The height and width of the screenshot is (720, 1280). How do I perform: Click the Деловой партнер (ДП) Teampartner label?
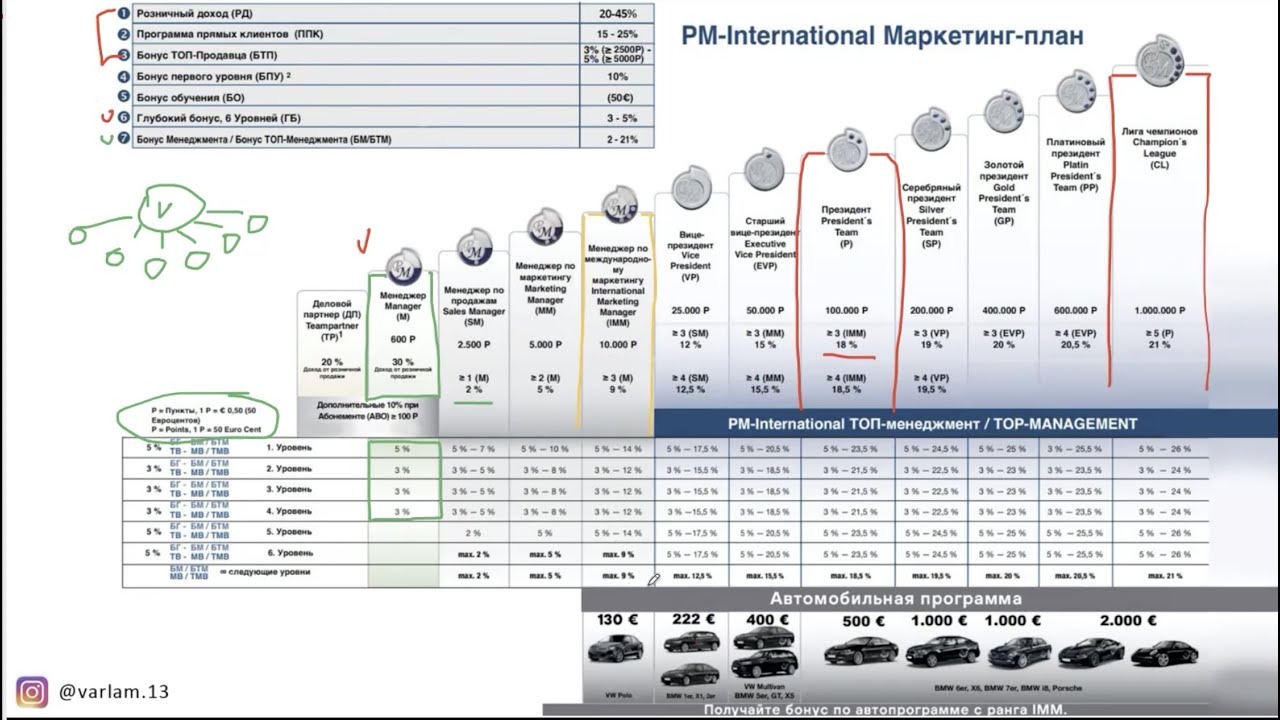(x=331, y=319)
